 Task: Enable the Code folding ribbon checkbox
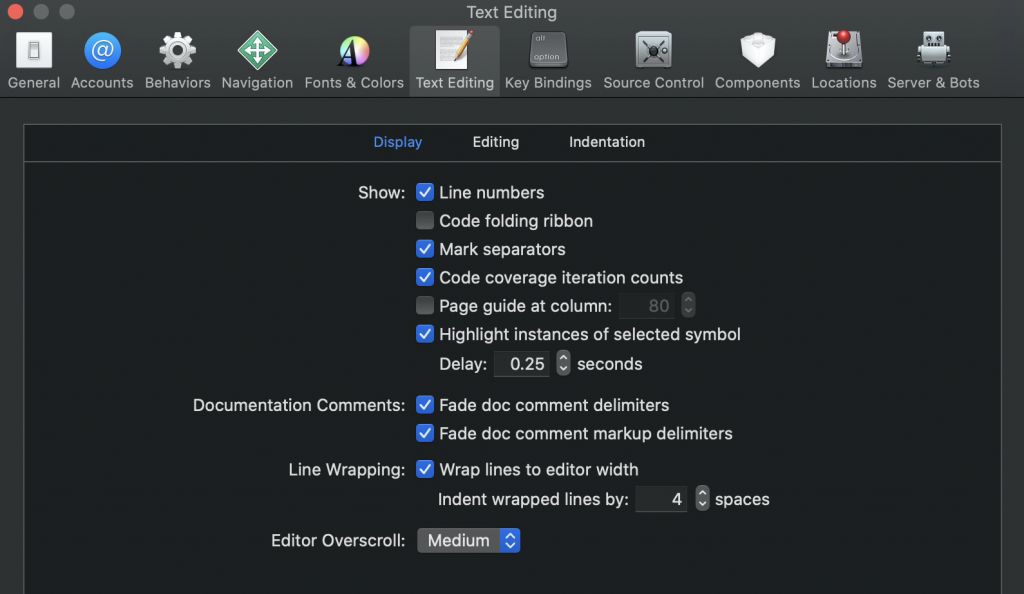coord(425,221)
